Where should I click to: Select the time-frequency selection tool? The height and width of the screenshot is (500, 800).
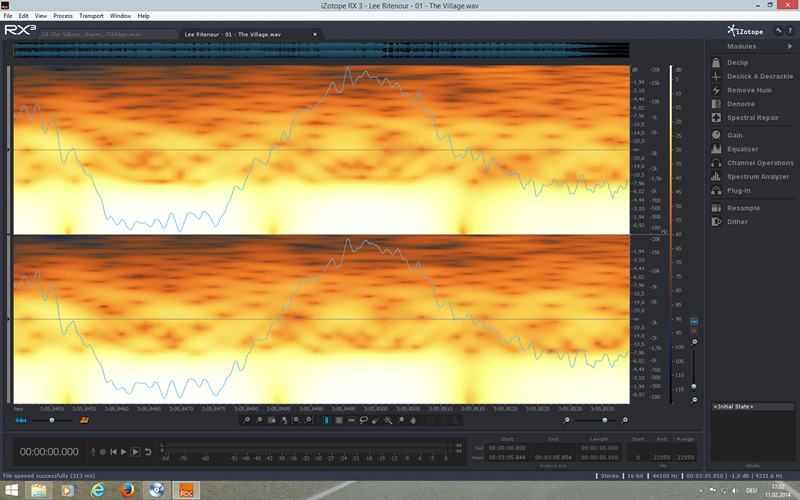pos(339,420)
